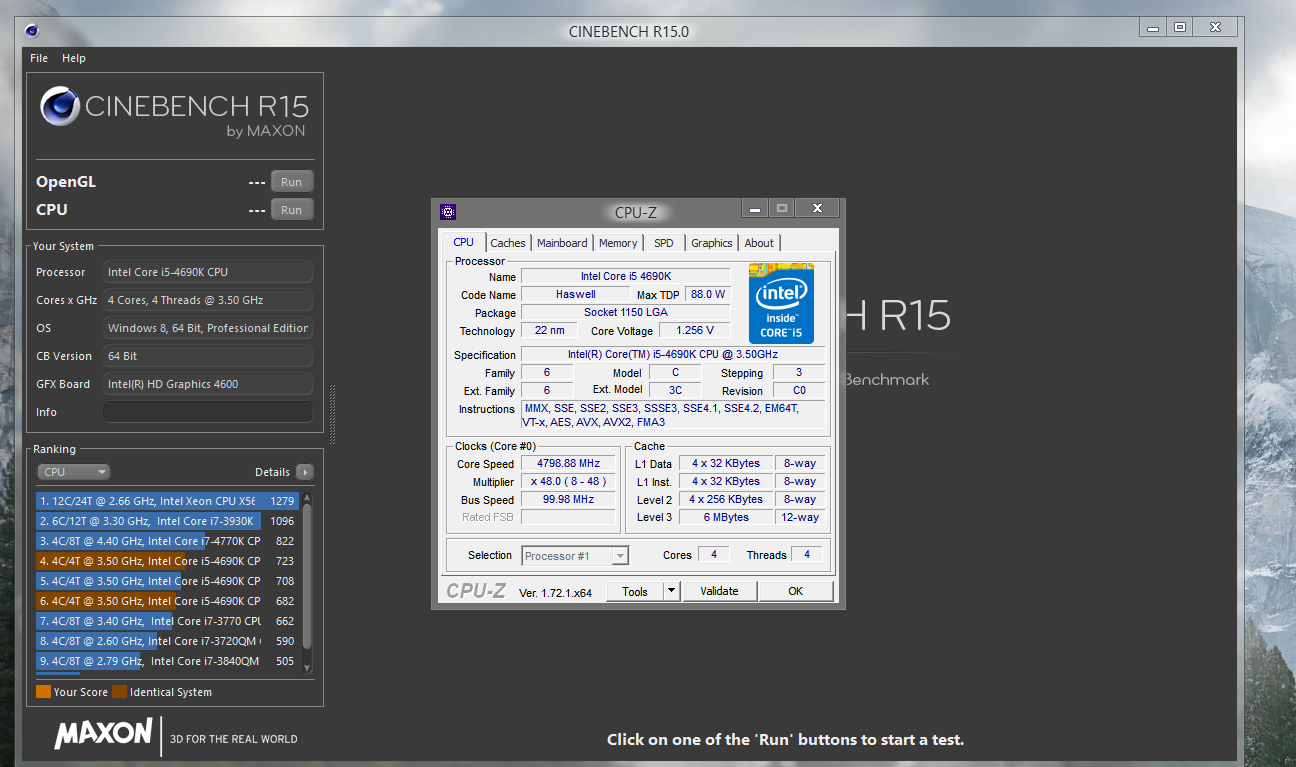Image resolution: width=1296 pixels, height=767 pixels.
Task: Click the Cores x GHz field value
Action: pos(208,300)
